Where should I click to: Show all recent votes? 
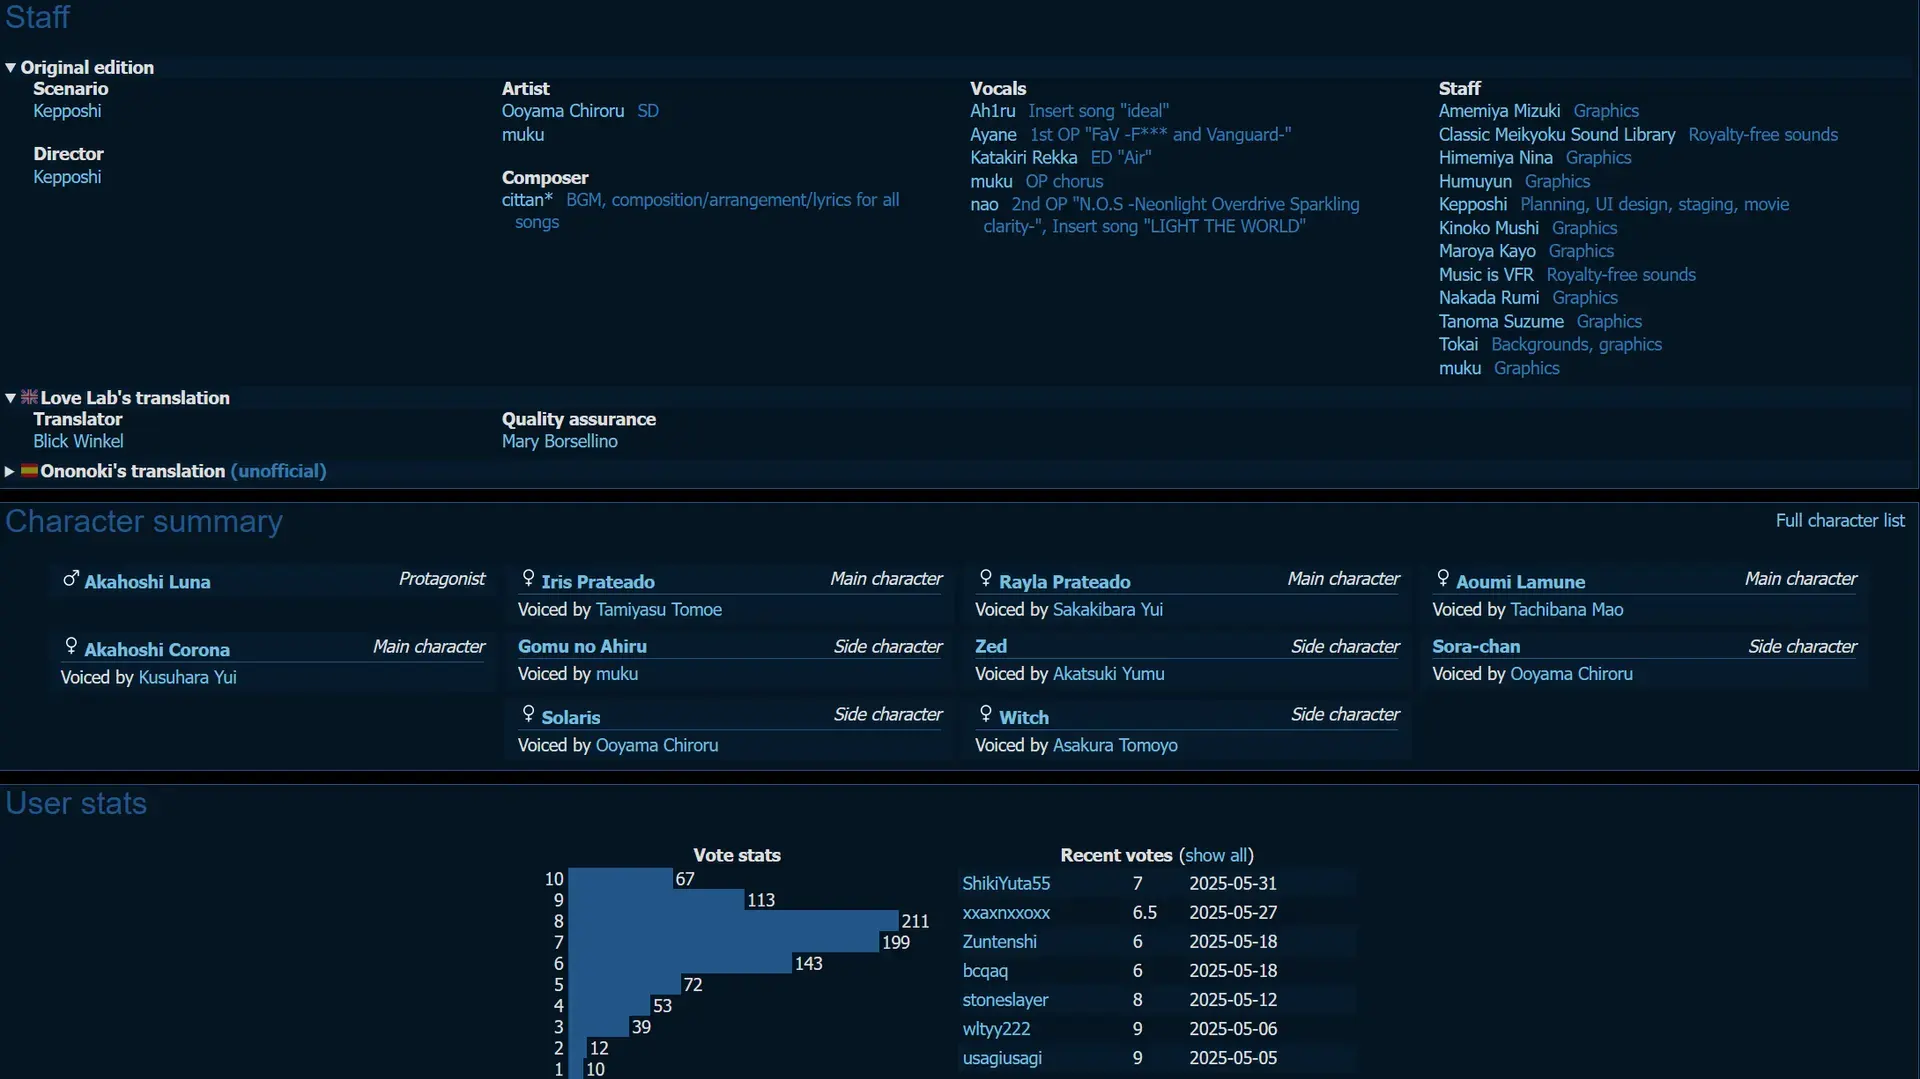coord(1216,856)
